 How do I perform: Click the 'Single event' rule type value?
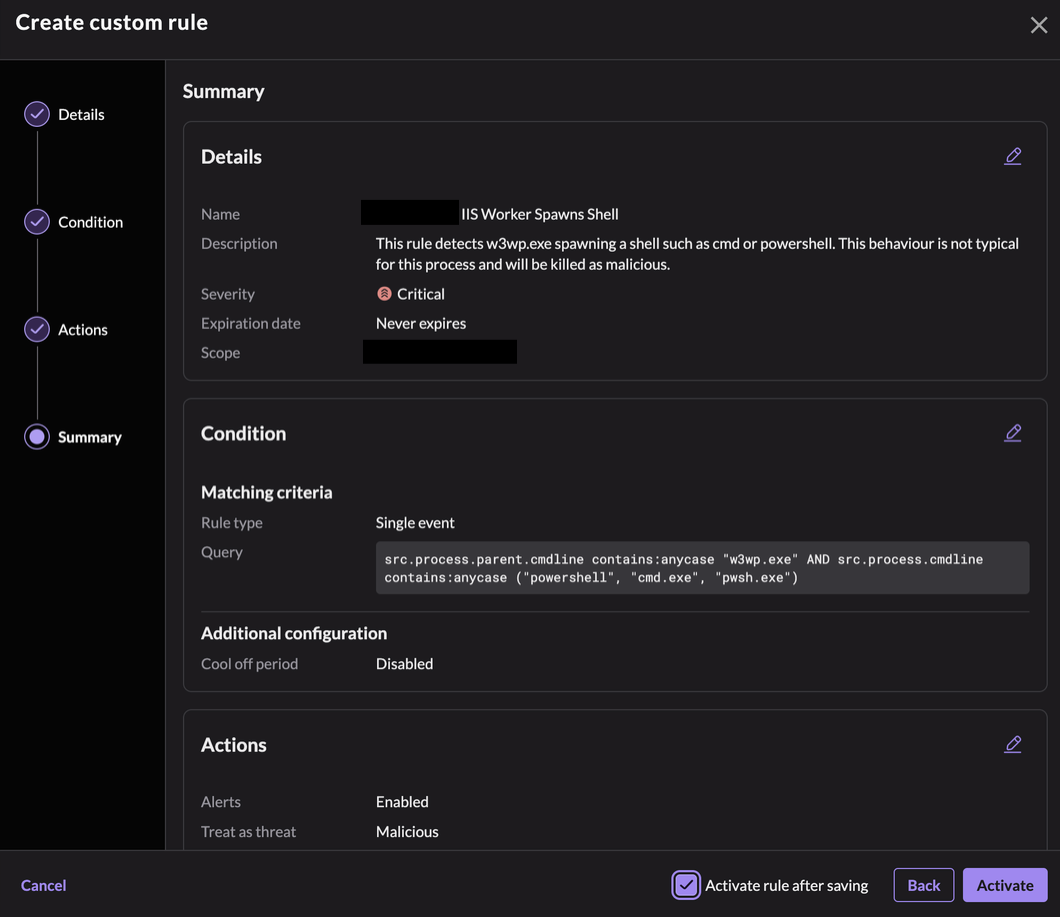(415, 523)
